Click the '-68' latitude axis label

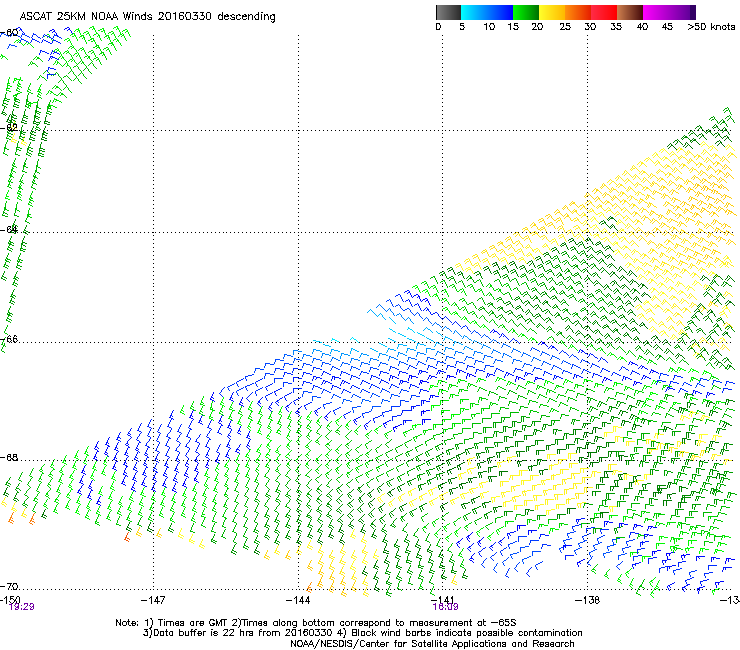coord(9,457)
